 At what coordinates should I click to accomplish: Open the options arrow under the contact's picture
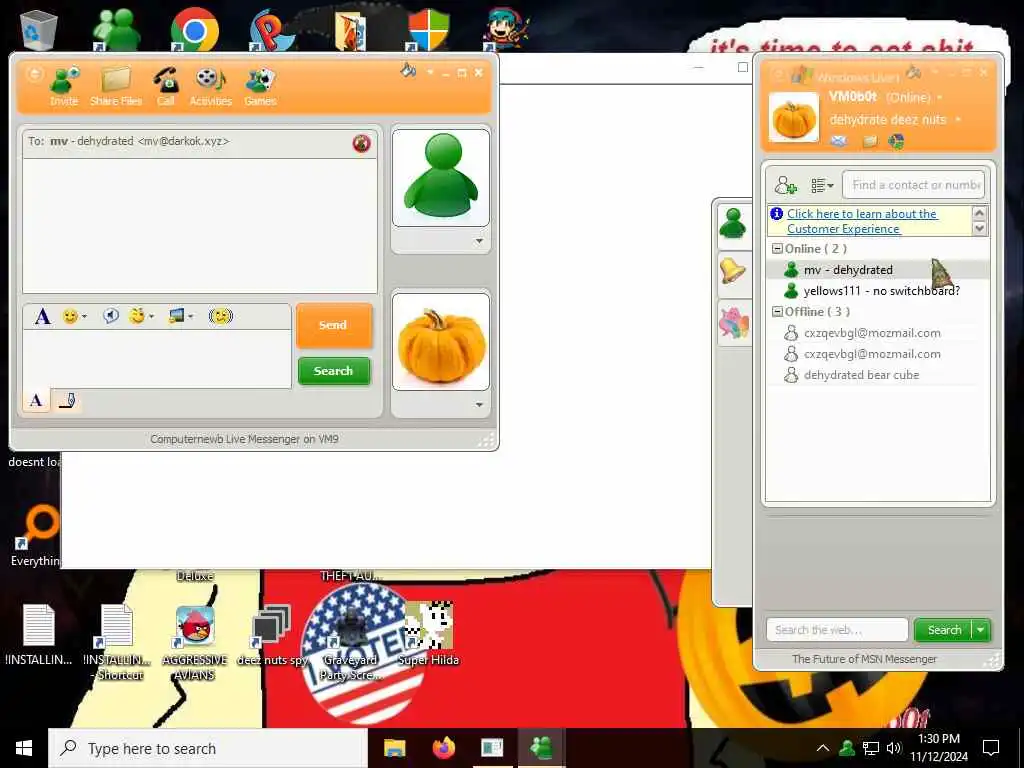pyautogui.click(x=479, y=241)
